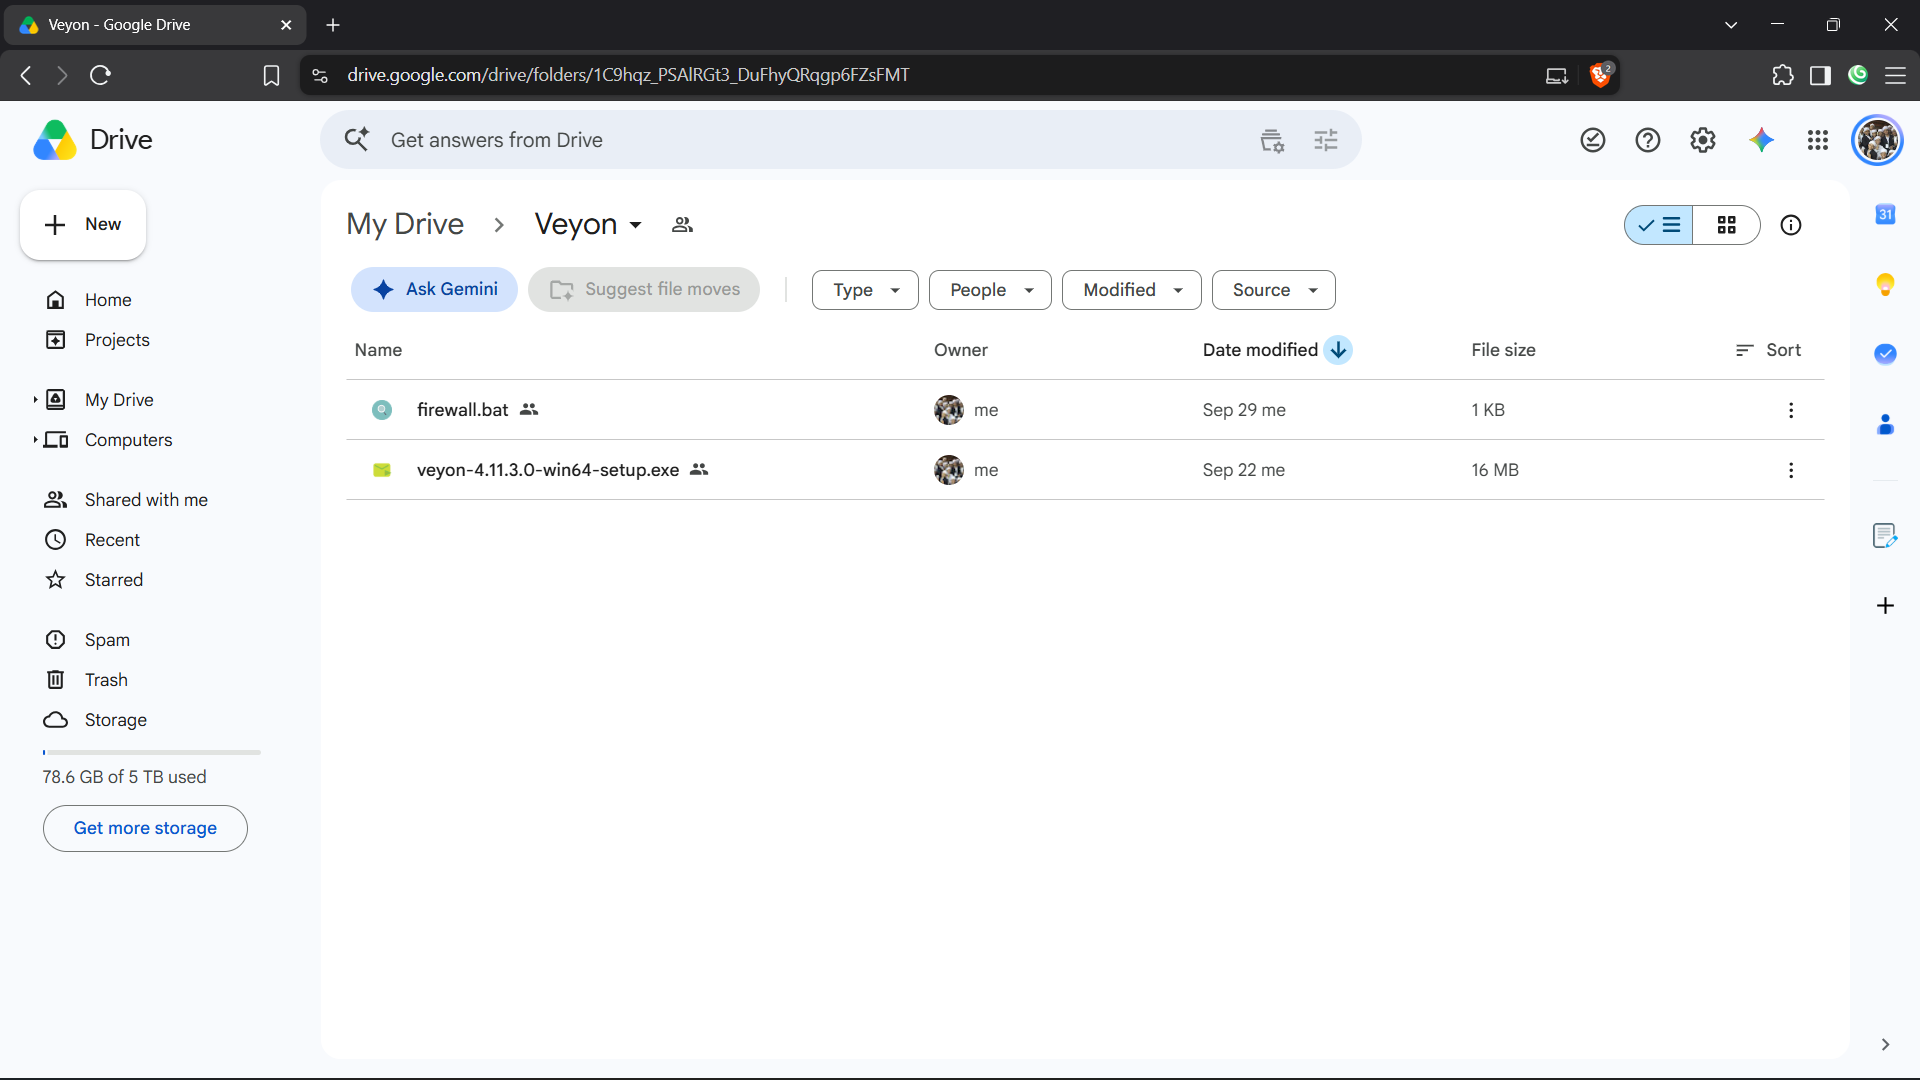Click the storage usage progress bar

[x=152, y=752]
